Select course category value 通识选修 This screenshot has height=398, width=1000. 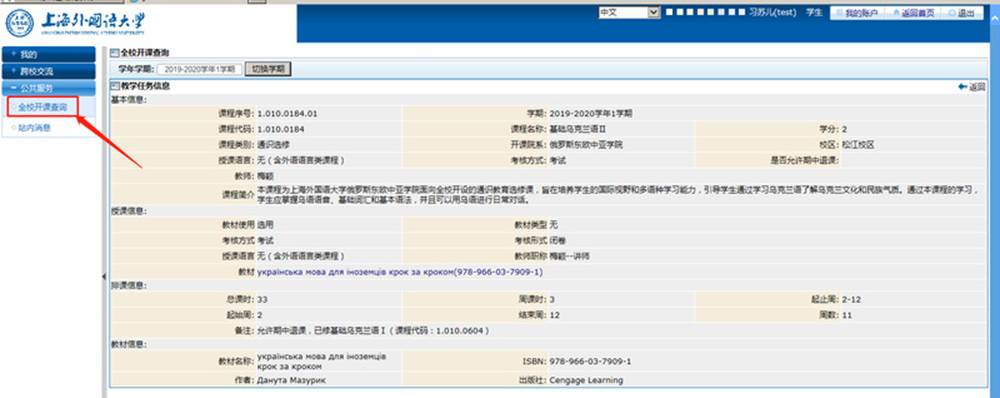coord(274,145)
